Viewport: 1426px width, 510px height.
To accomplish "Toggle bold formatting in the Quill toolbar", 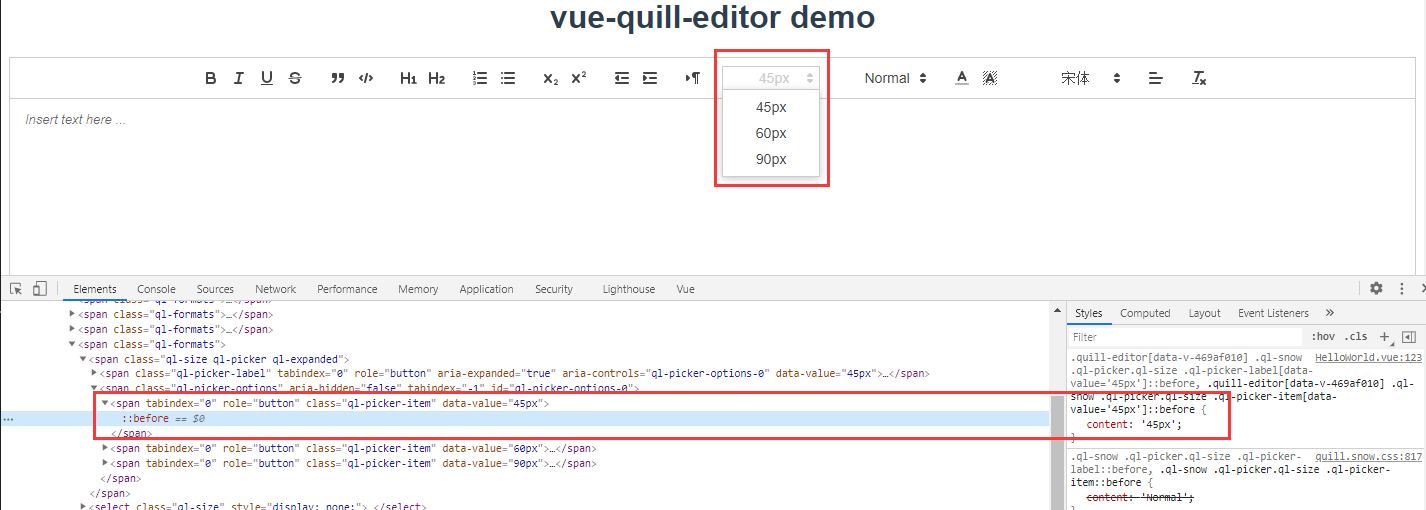I will click(x=211, y=78).
